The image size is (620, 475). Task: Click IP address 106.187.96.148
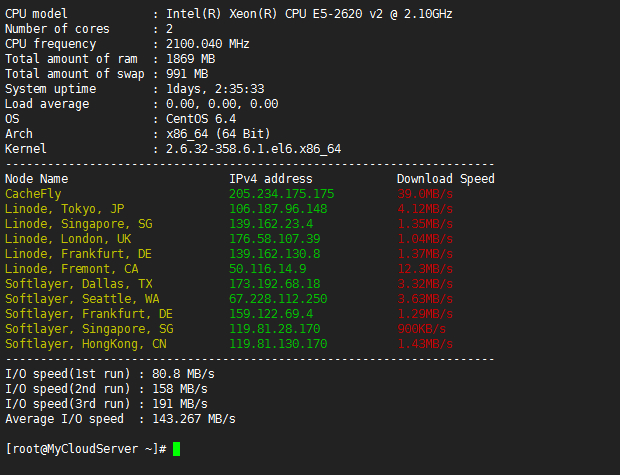278,209
